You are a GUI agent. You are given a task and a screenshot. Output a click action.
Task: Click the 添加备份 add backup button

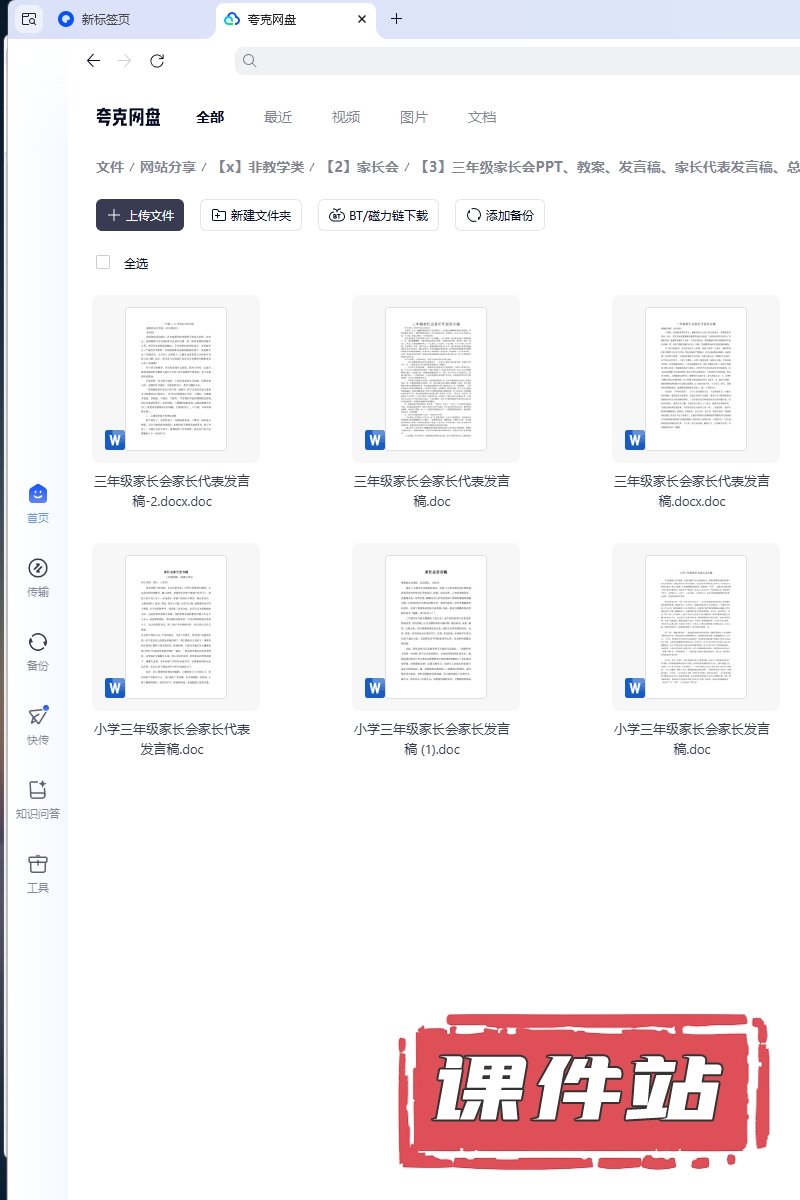[x=499, y=215]
